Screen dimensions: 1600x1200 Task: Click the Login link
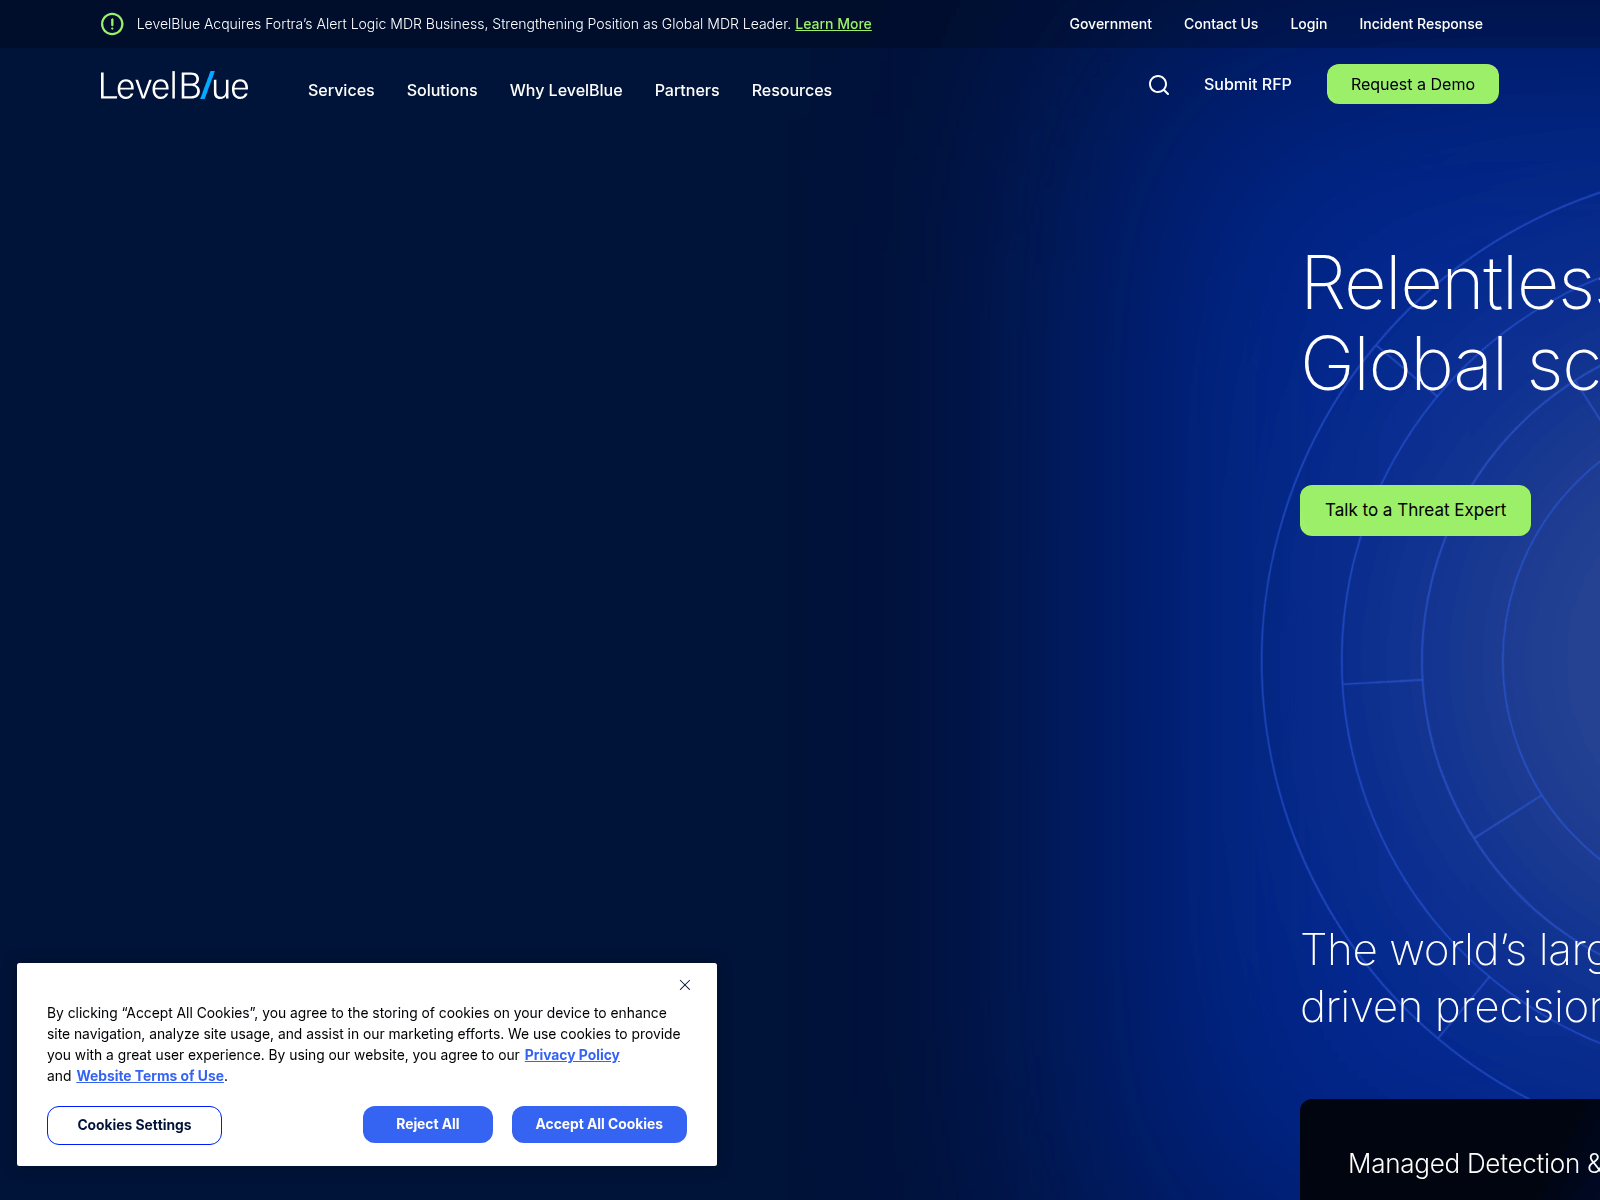tap(1308, 24)
